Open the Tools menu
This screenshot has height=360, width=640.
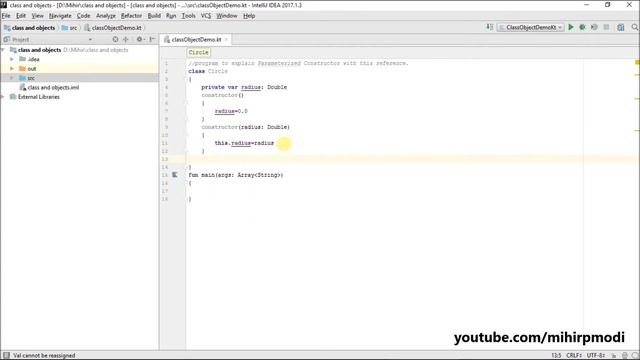tap(189, 16)
